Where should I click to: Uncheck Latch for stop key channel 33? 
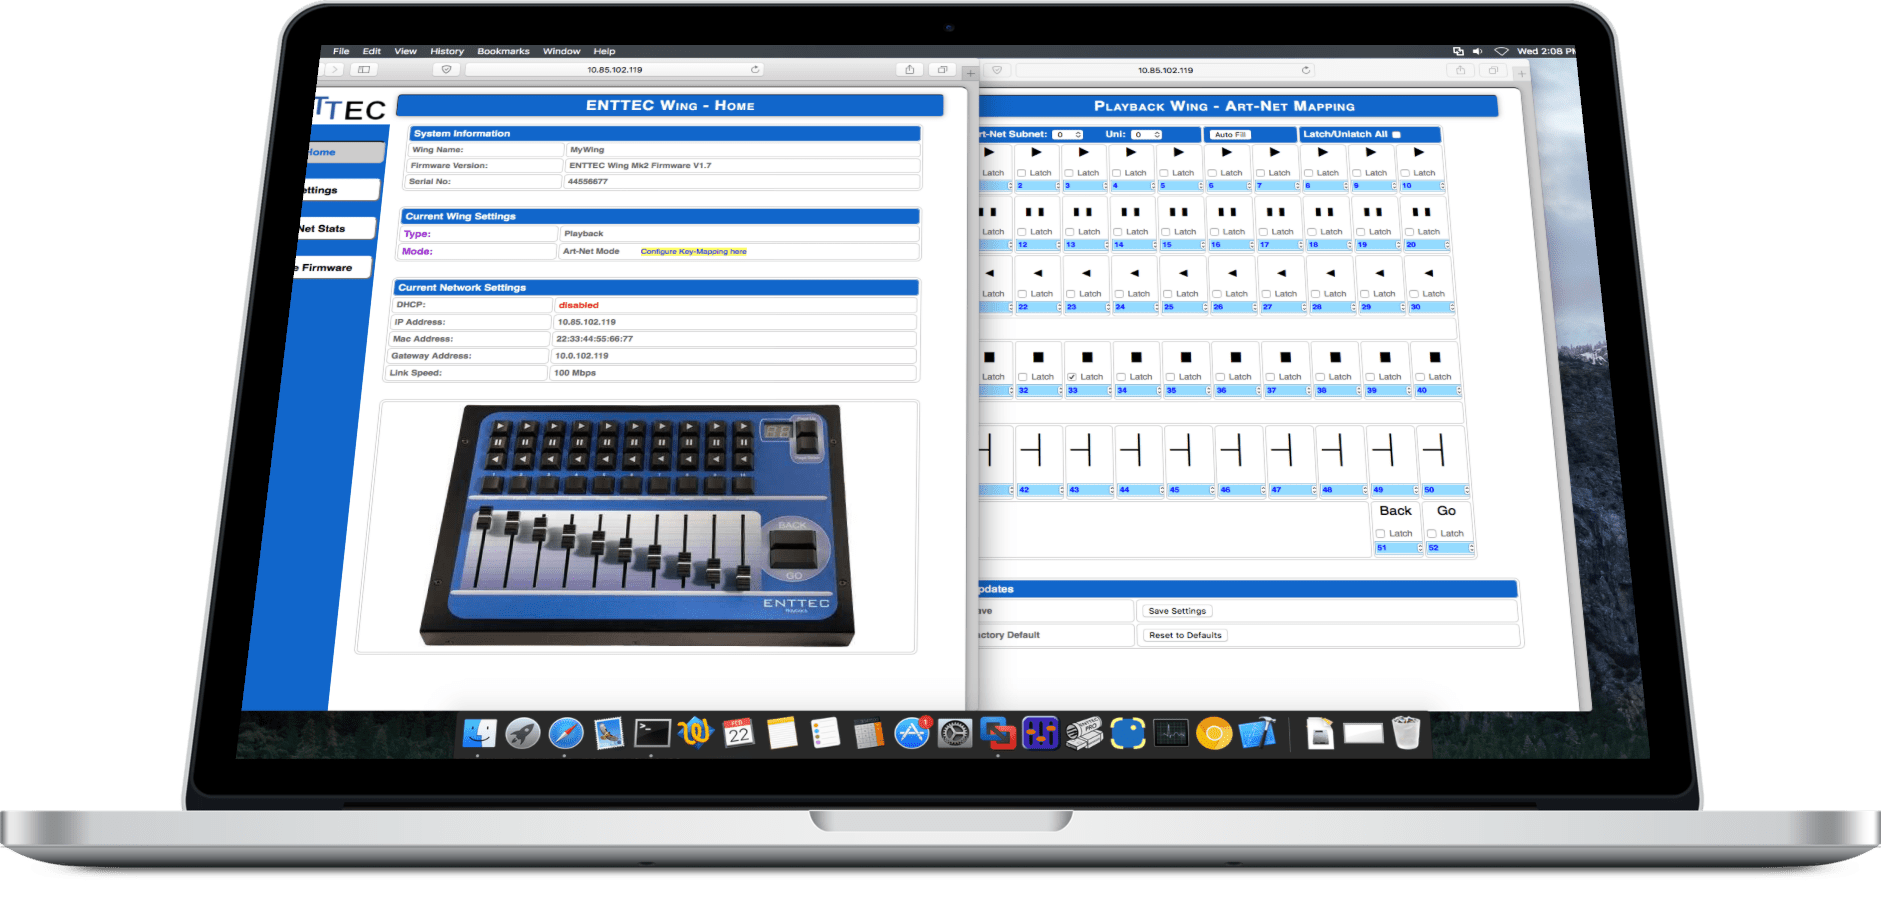tap(1072, 377)
